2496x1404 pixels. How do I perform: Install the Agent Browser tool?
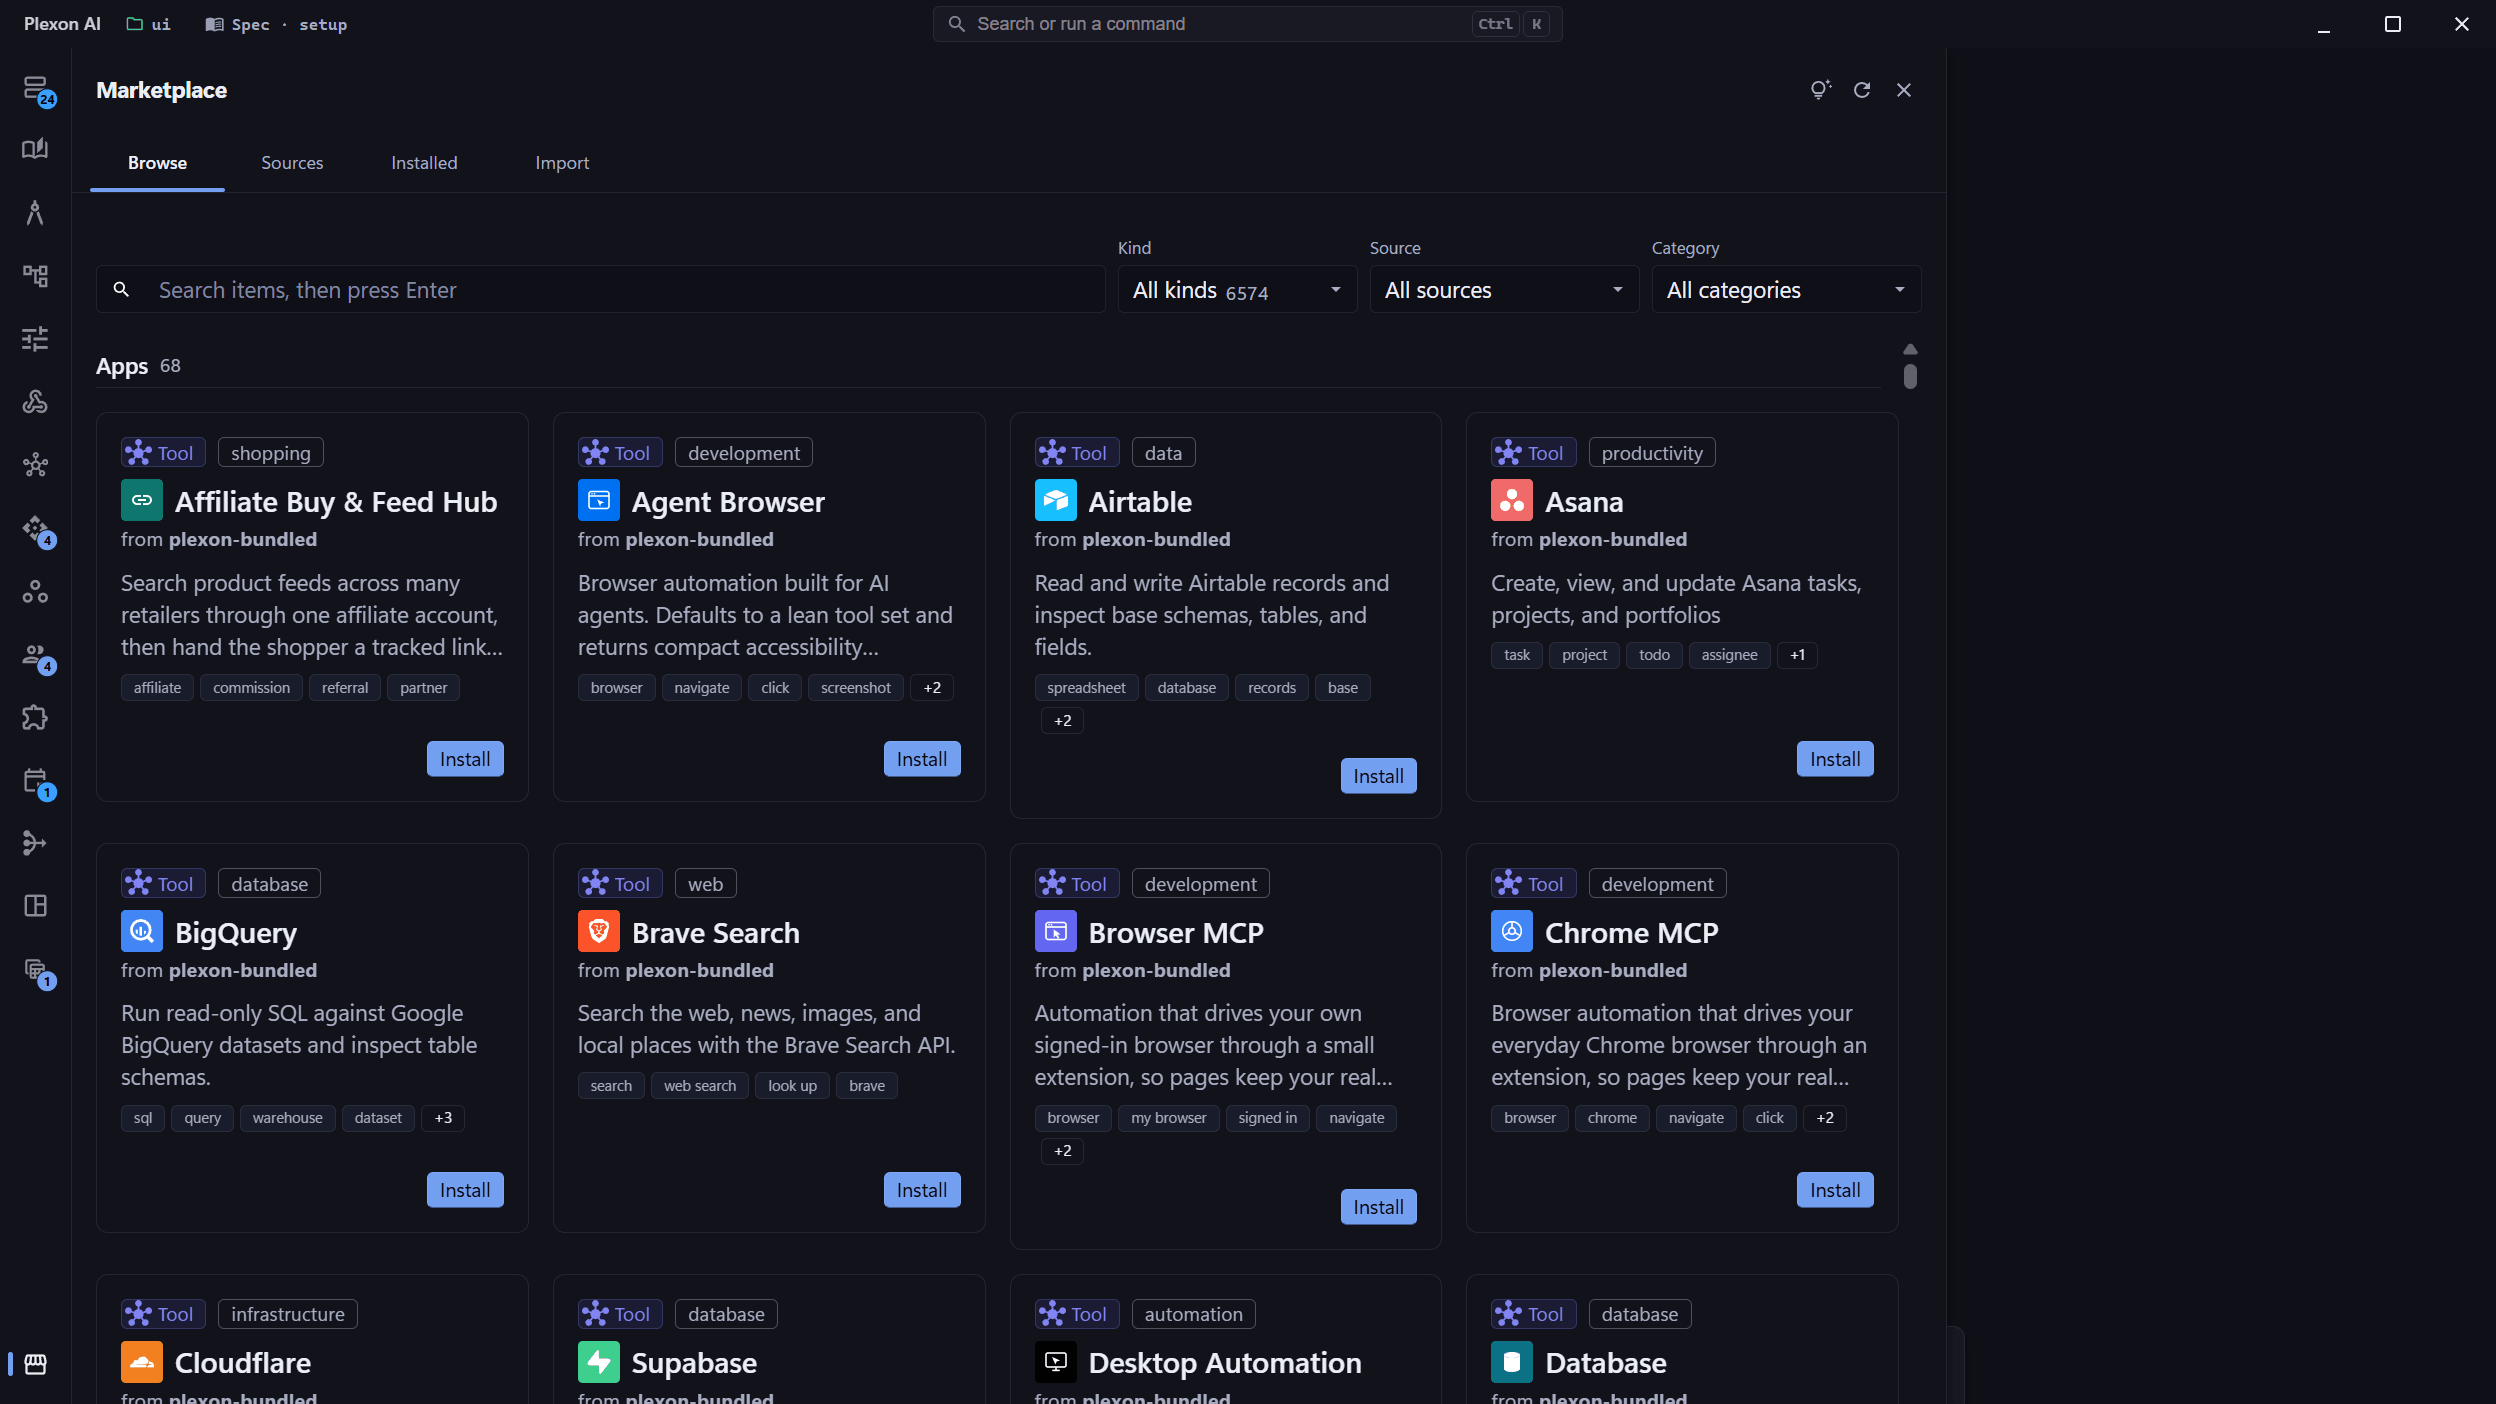pos(922,759)
